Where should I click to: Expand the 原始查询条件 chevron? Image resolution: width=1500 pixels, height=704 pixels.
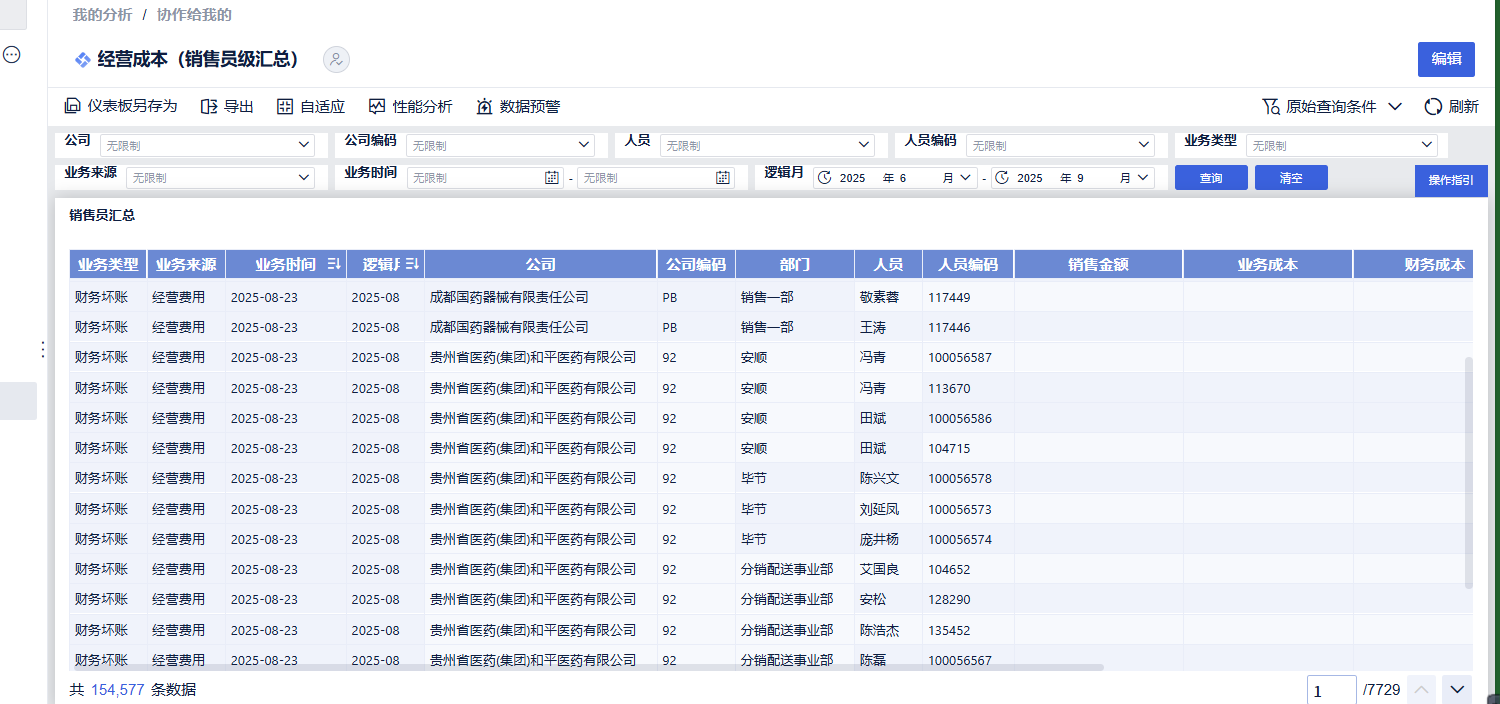click(1395, 106)
